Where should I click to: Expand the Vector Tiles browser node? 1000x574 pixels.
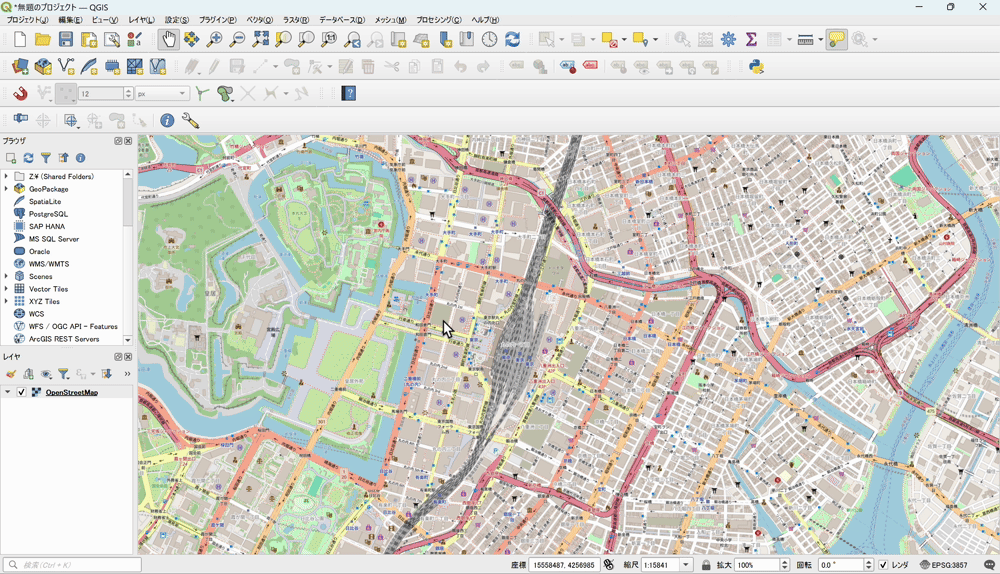(6, 289)
